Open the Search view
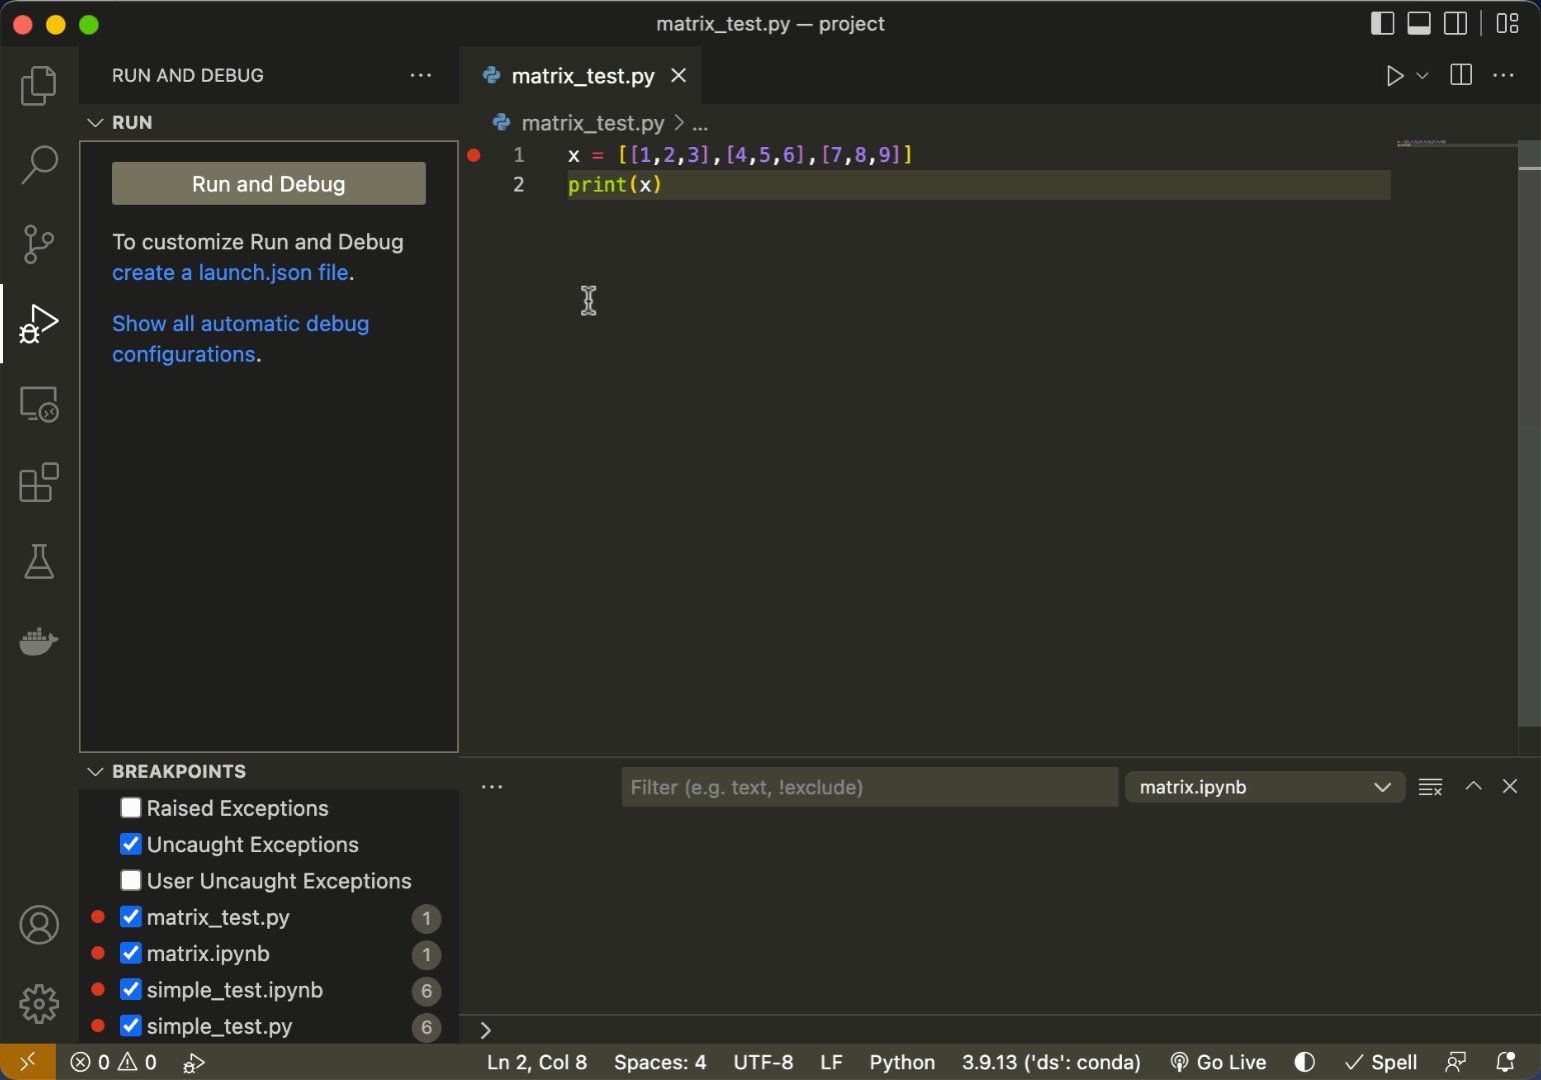 coord(39,165)
